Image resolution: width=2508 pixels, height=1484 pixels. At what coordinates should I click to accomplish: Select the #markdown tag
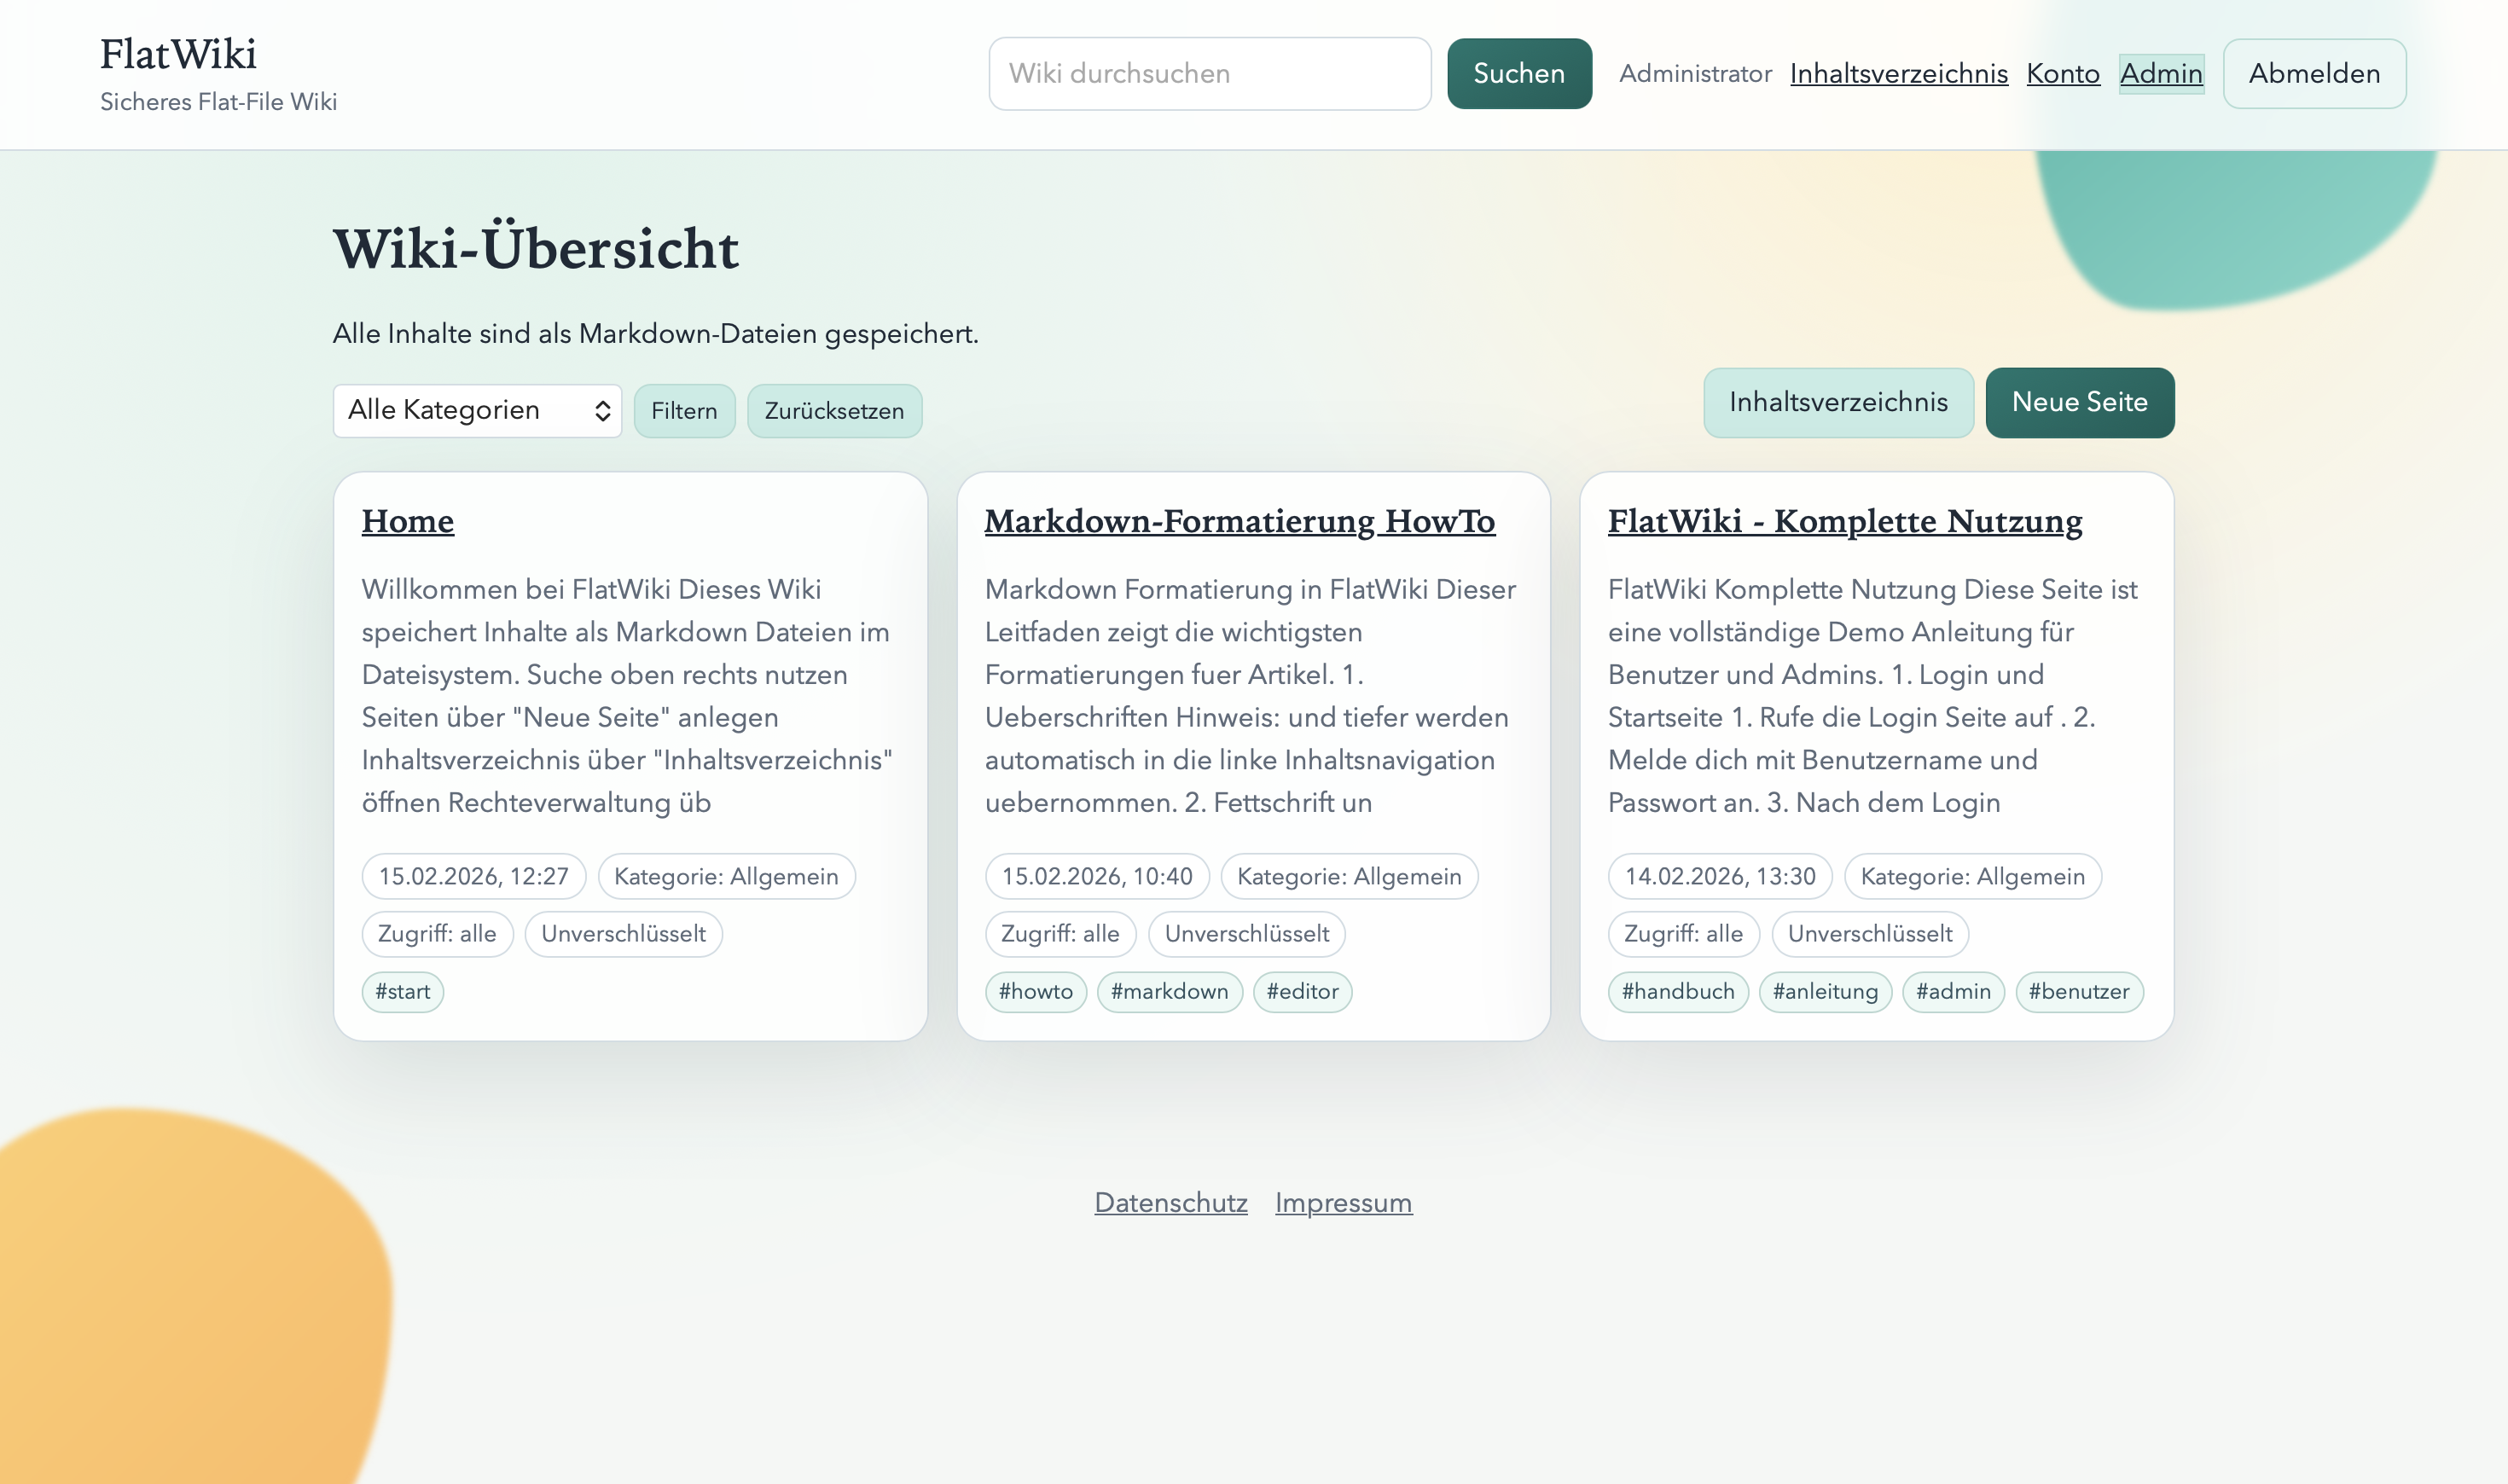(1170, 991)
